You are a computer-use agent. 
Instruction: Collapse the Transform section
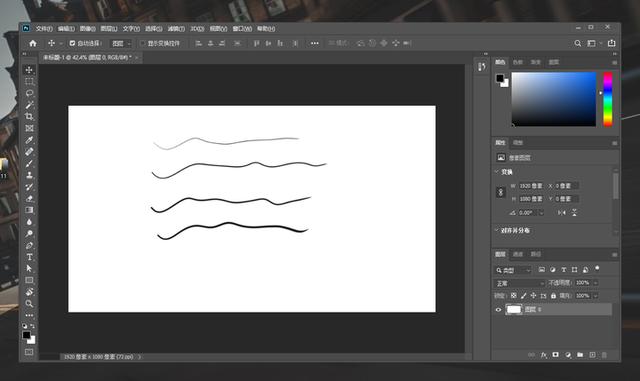click(x=497, y=172)
